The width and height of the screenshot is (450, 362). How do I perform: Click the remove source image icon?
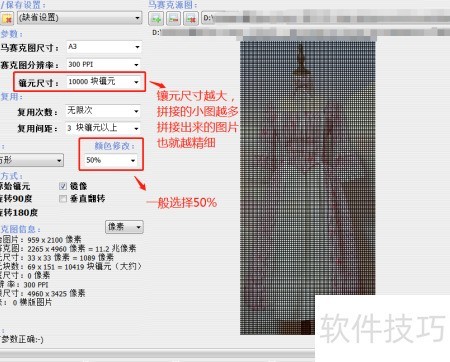[x=191, y=18]
